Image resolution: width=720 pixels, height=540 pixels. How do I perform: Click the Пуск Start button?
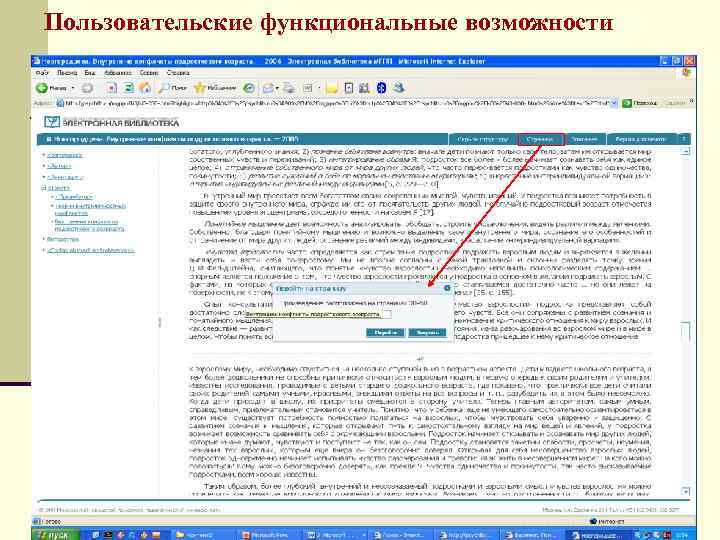(56, 535)
